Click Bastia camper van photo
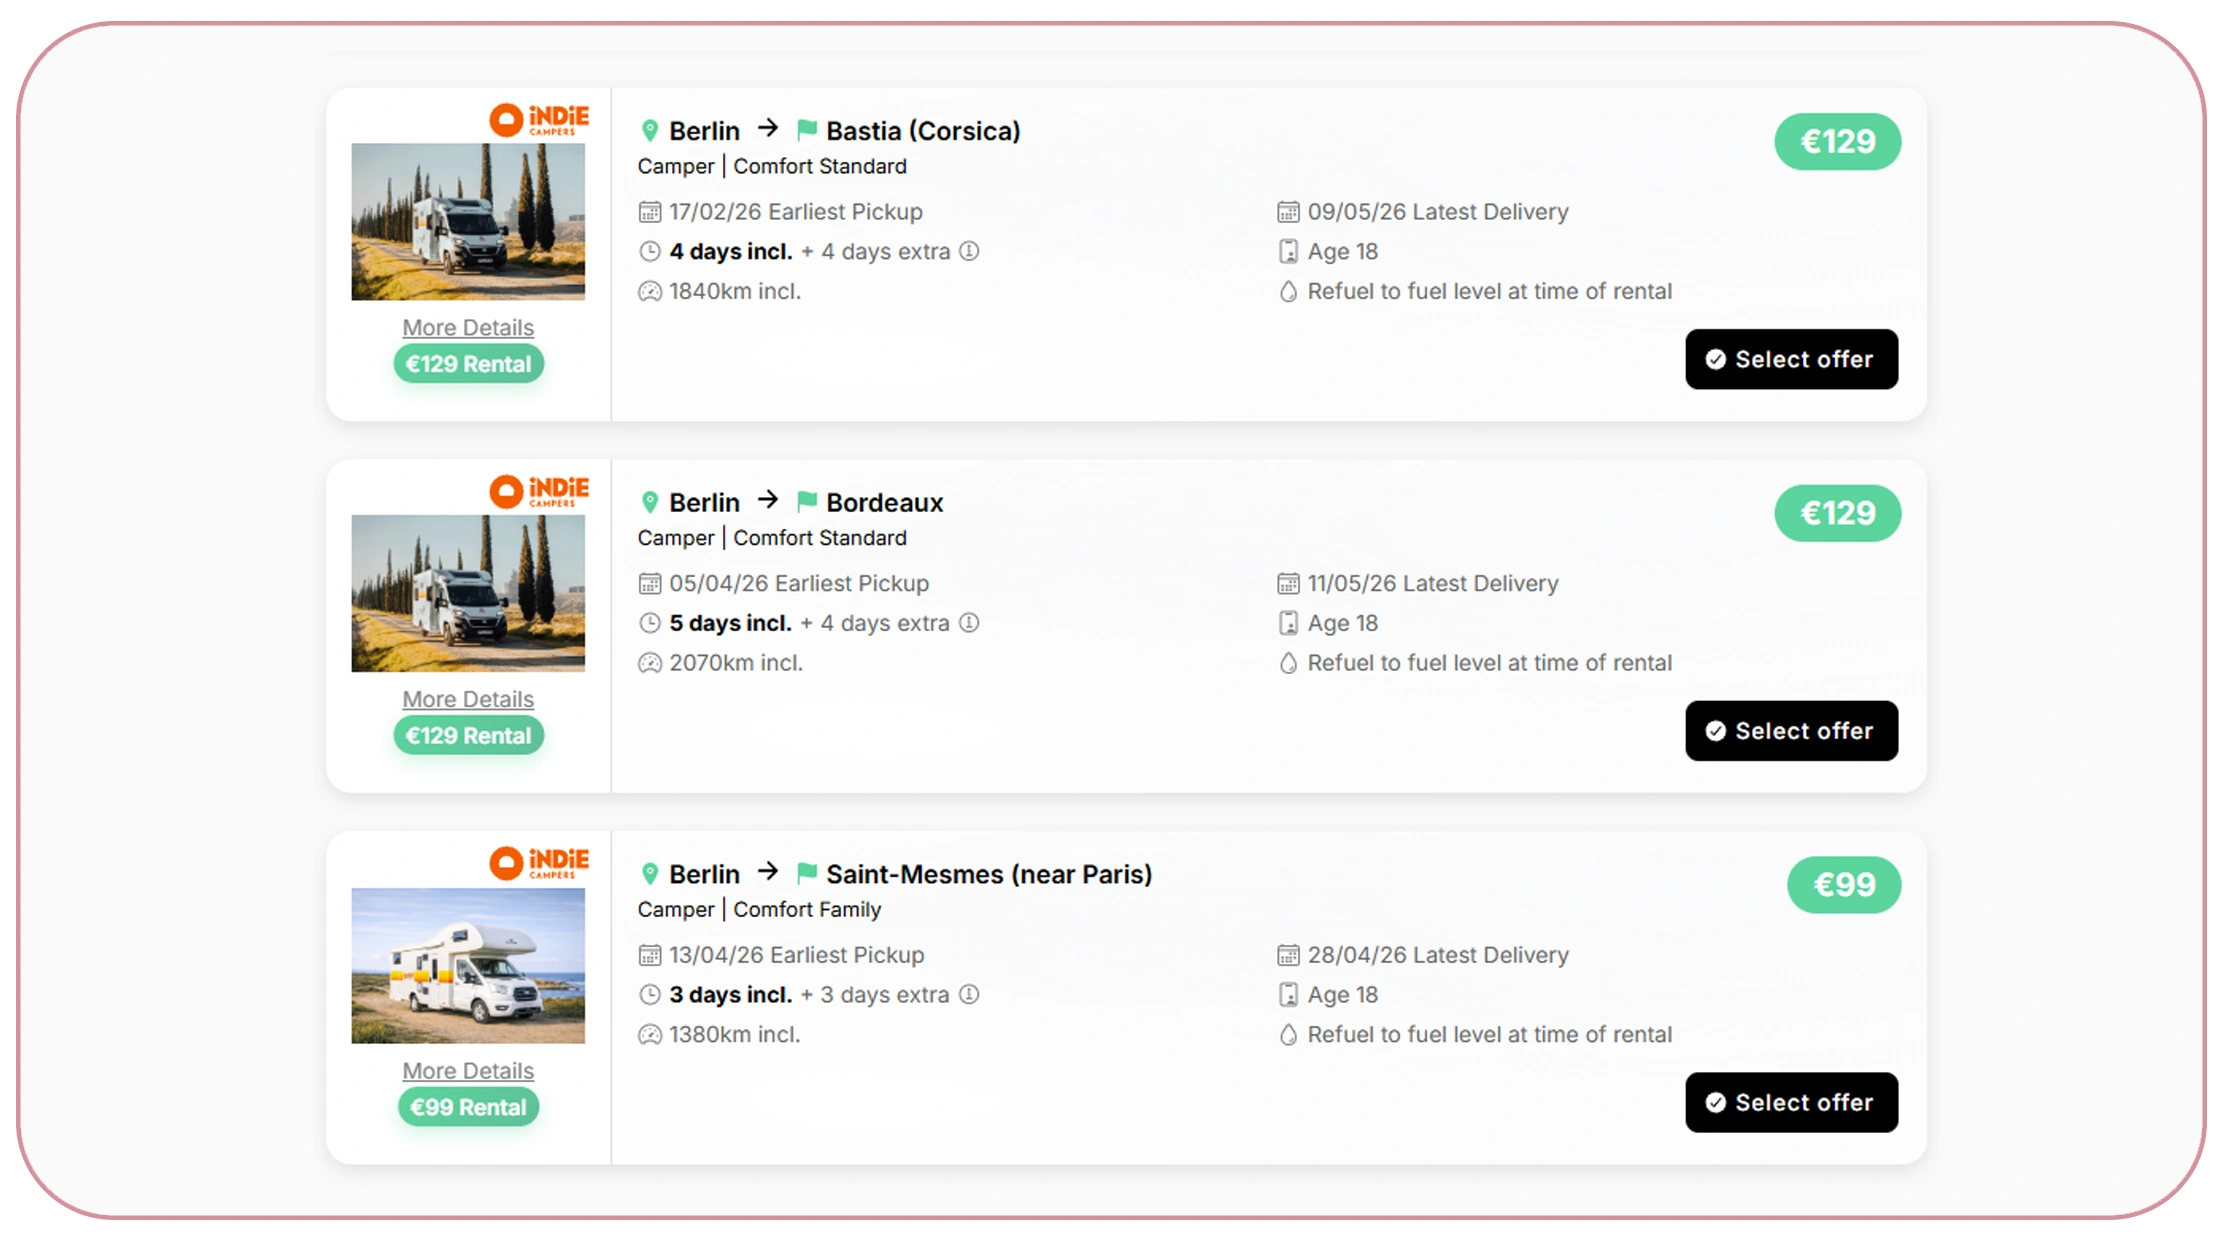This screenshot has height=1240, width=2223. [468, 222]
